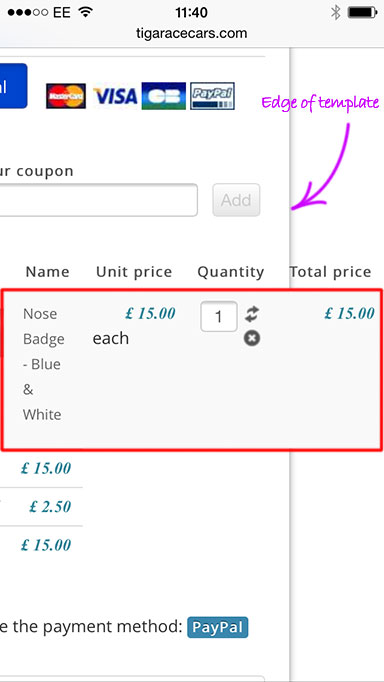Click the quantity field showing 1
Viewport: 384px width, 682px height.
coord(219,316)
